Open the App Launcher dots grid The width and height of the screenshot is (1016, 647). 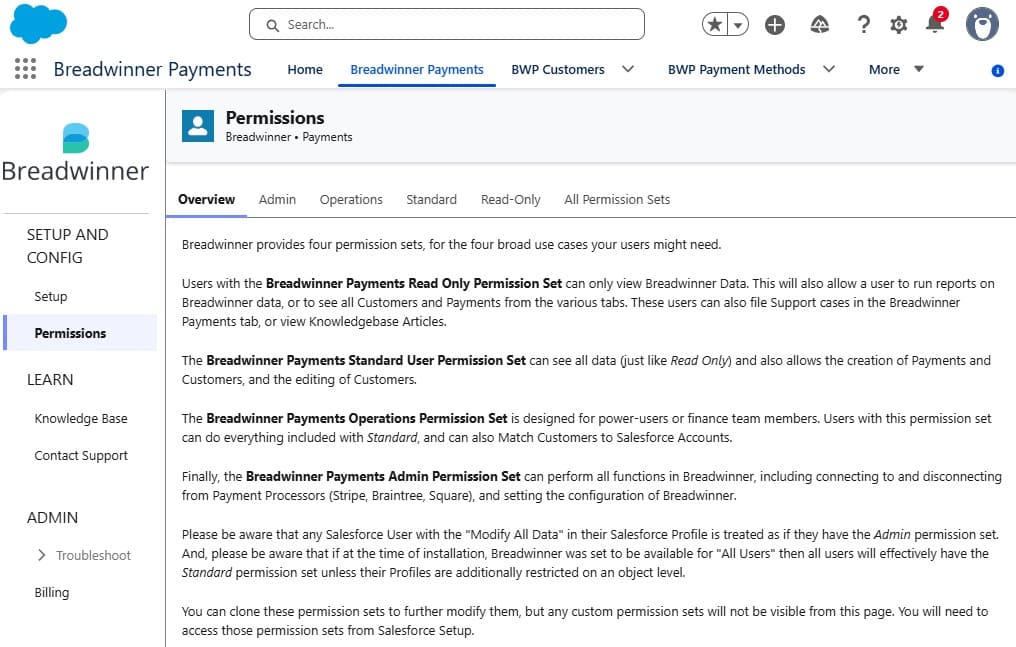(25, 69)
